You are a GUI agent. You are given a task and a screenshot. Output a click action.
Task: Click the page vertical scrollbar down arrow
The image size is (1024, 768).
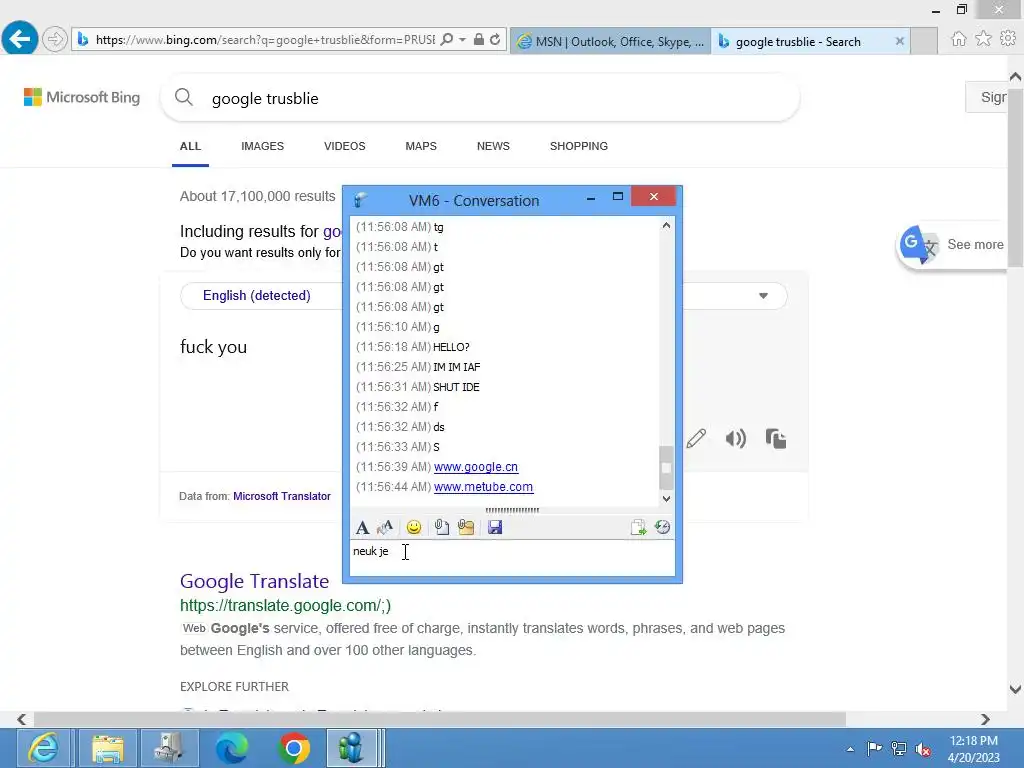[x=1015, y=689]
